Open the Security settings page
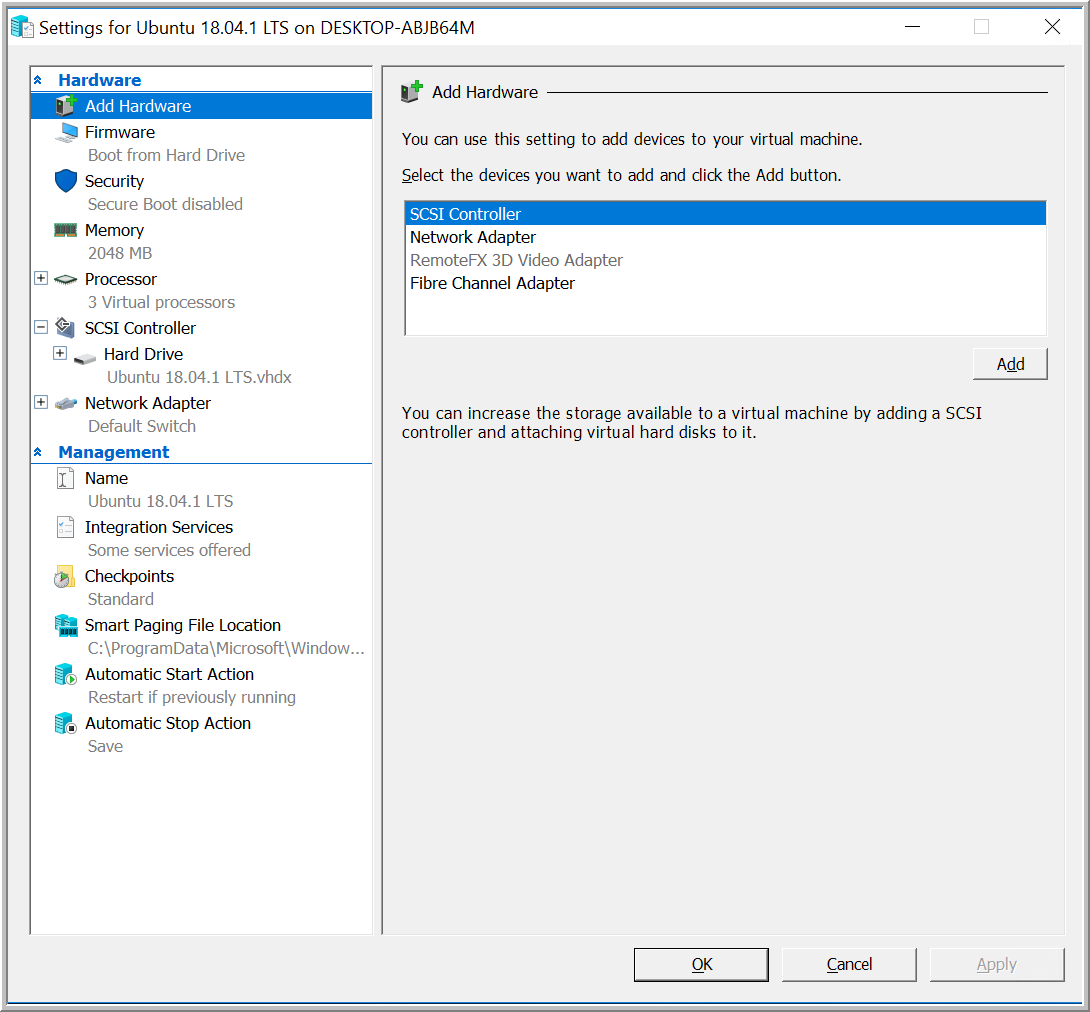 pos(114,181)
